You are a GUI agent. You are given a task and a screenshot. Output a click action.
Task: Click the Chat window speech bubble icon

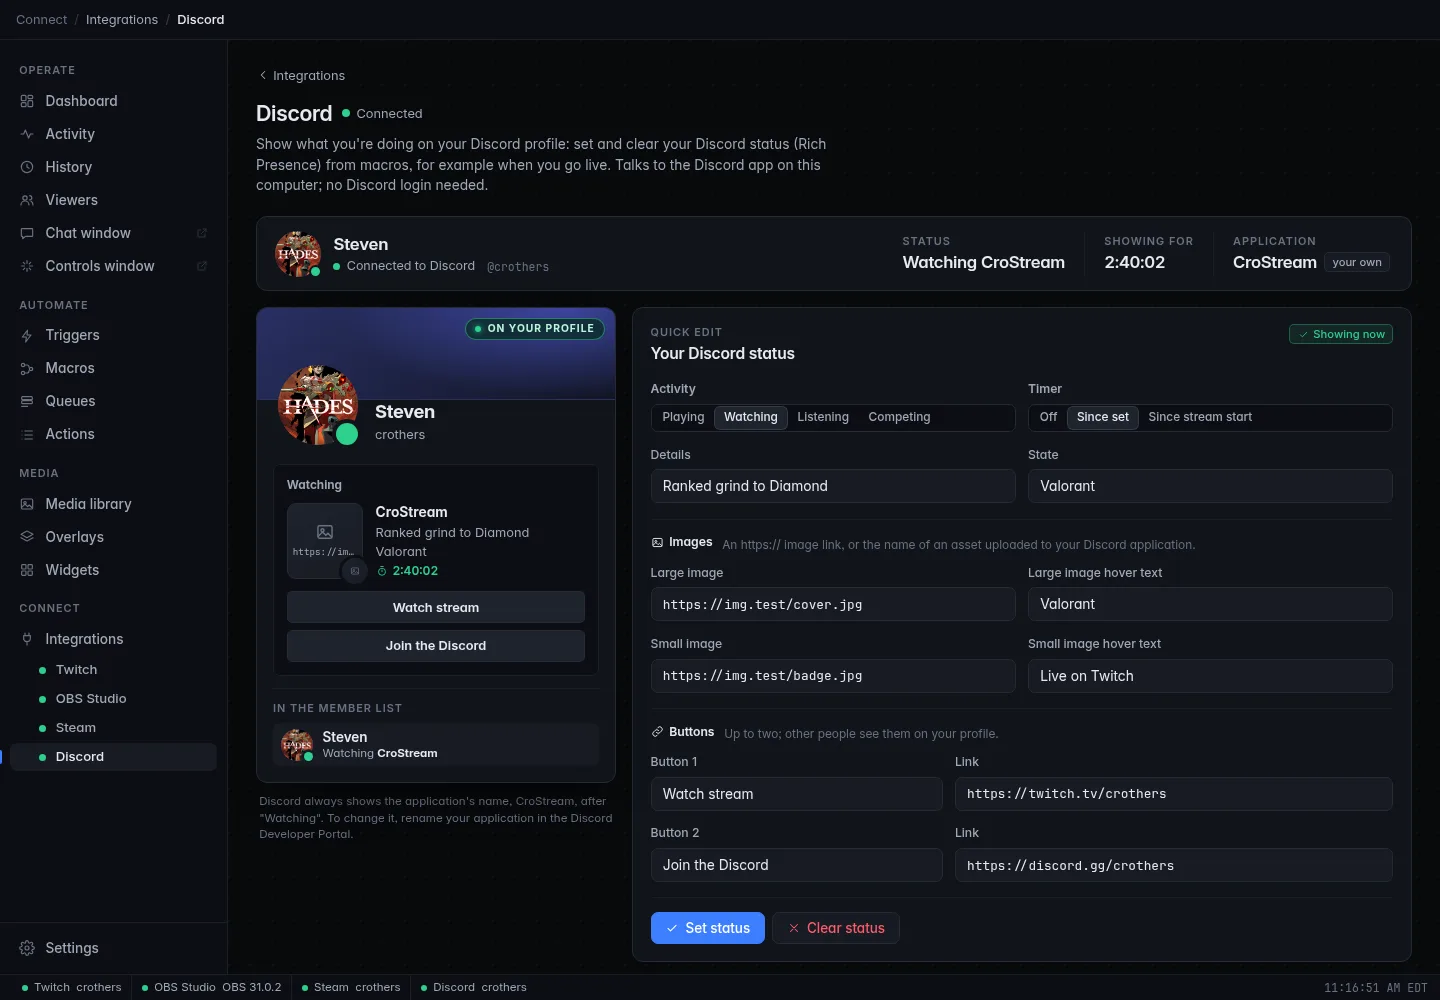(27, 233)
